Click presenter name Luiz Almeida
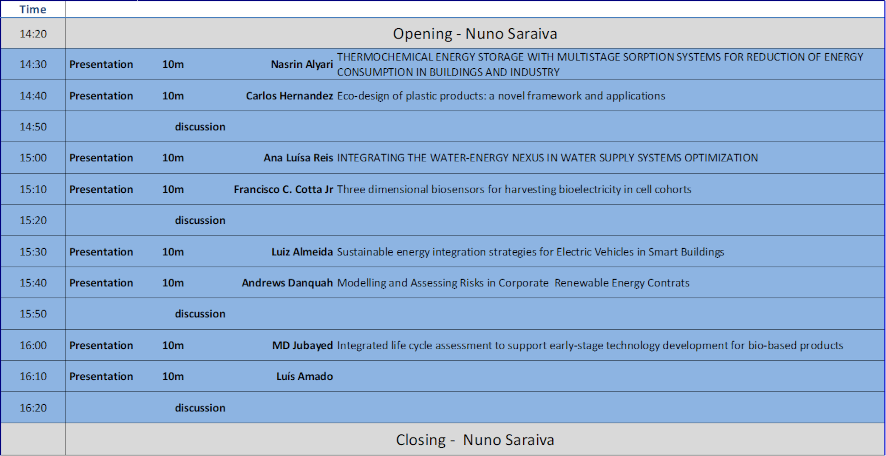The image size is (886, 456). [302, 252]
